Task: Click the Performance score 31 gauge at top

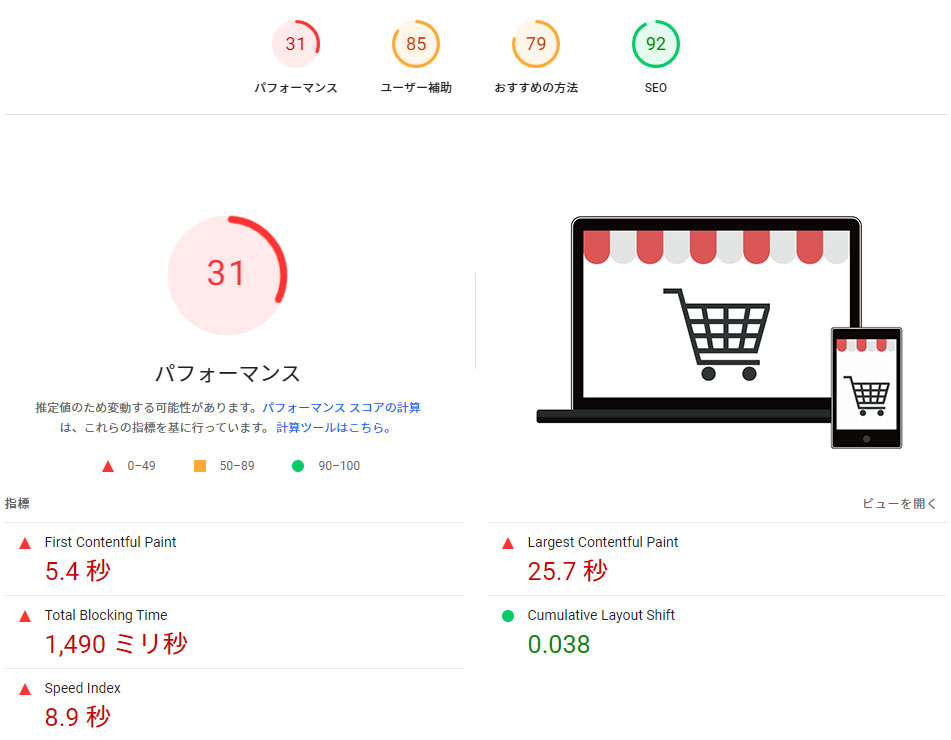Action: [x=295, y=44]
